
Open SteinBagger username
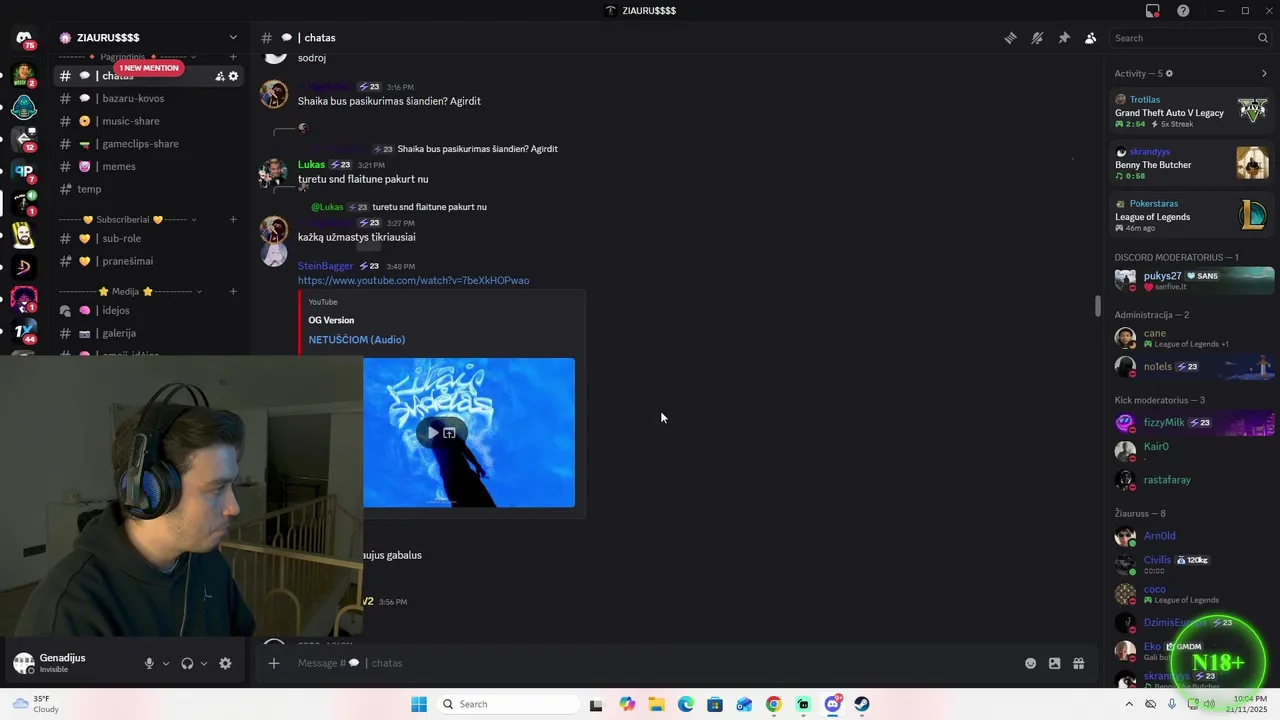pyautogui.click(x=325, y=266)
